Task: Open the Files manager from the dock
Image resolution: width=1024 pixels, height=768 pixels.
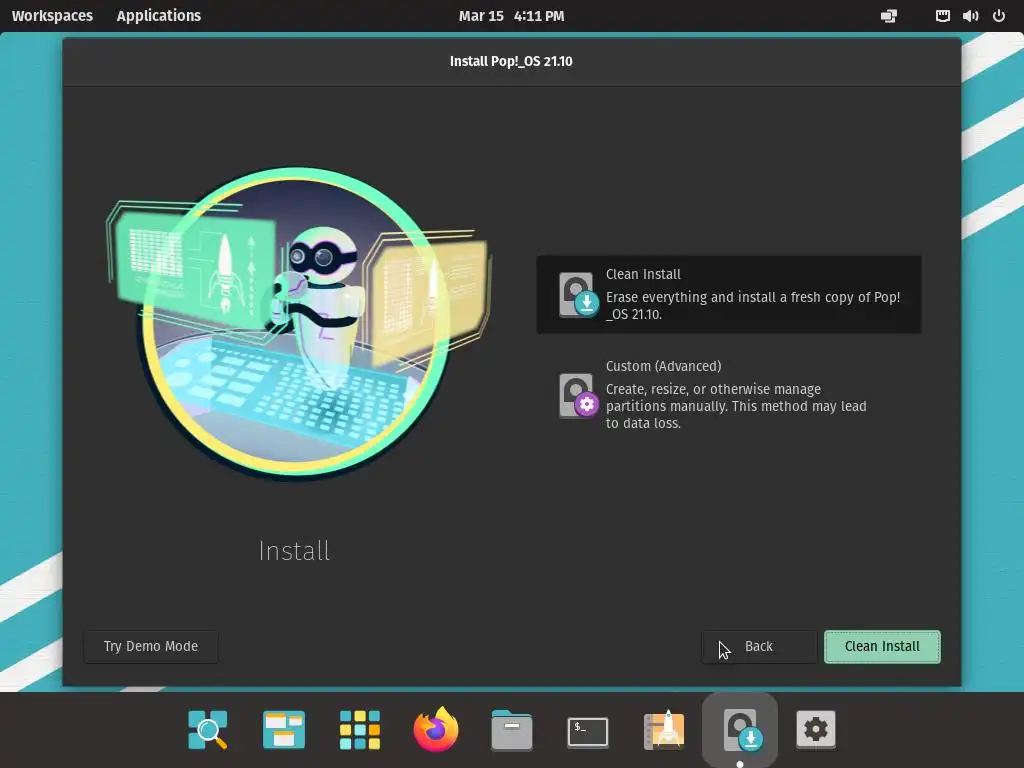Action: click(x=511, y=729)
